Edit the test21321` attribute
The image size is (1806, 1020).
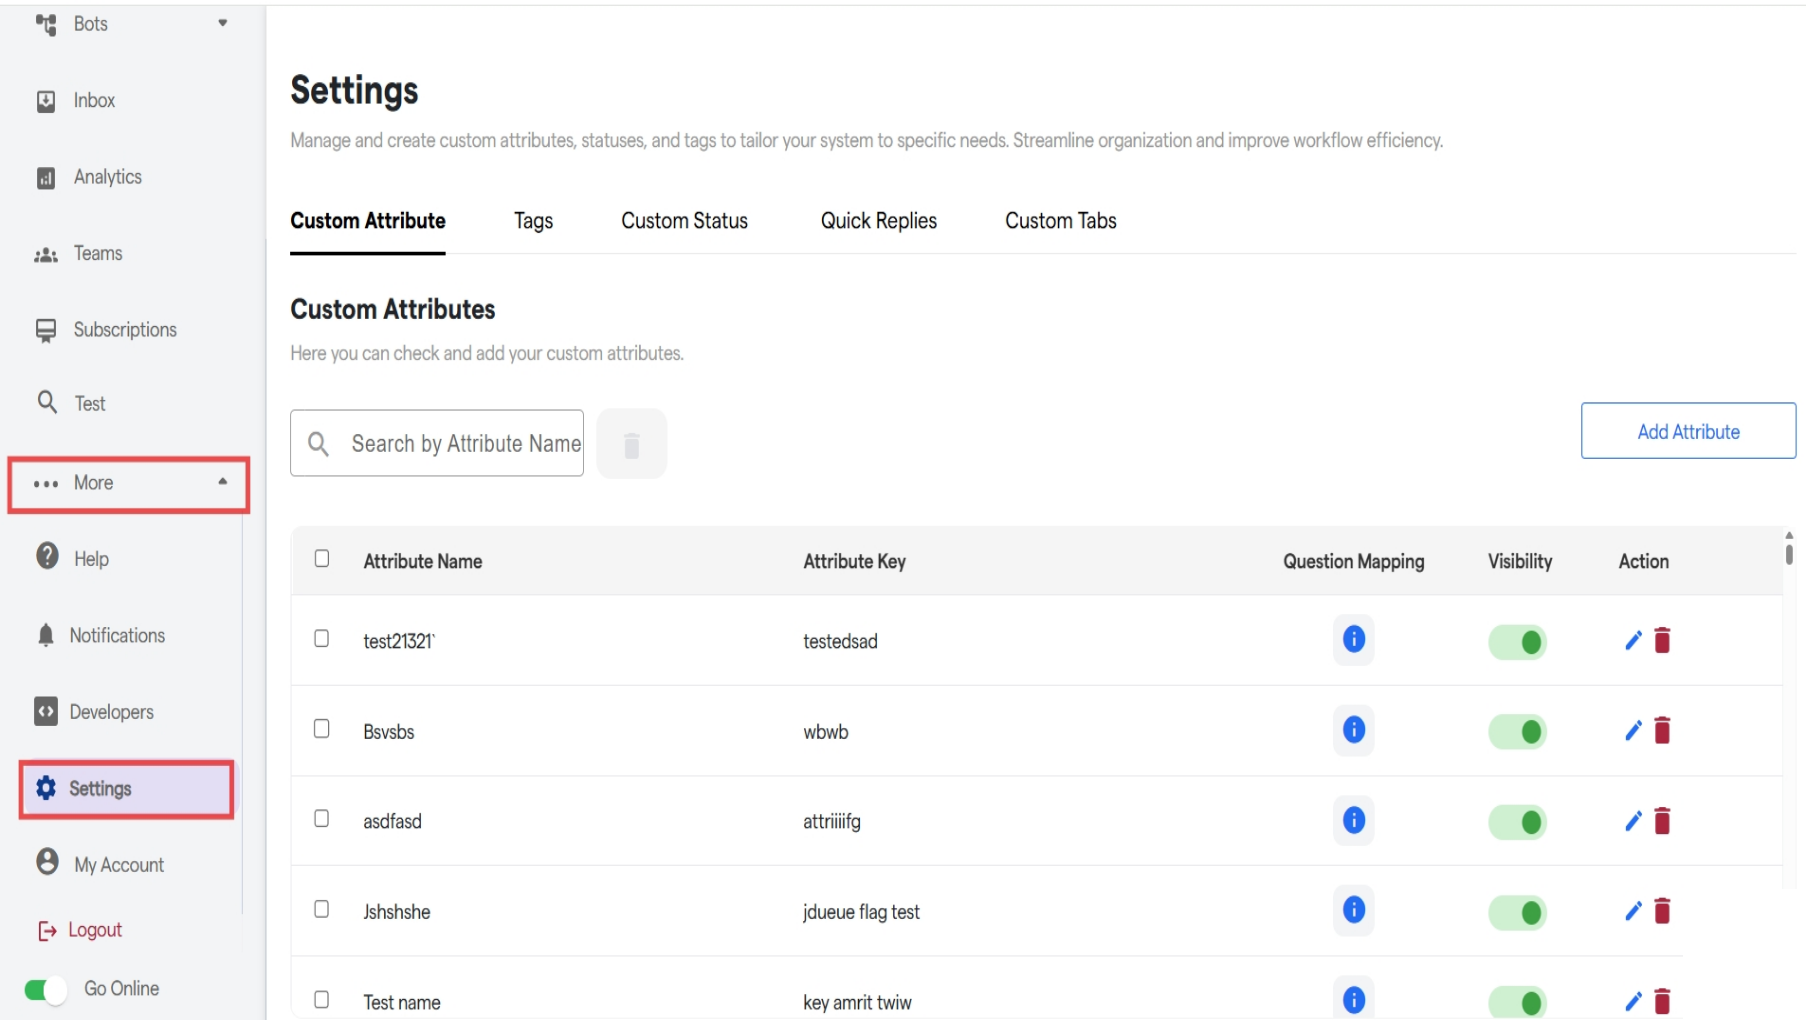[1634, 641]
